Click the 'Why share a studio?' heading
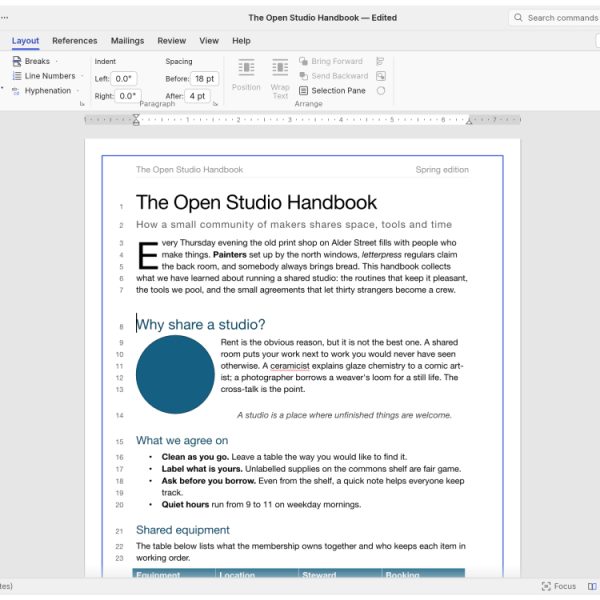600x600 pixels. [201, 324]
